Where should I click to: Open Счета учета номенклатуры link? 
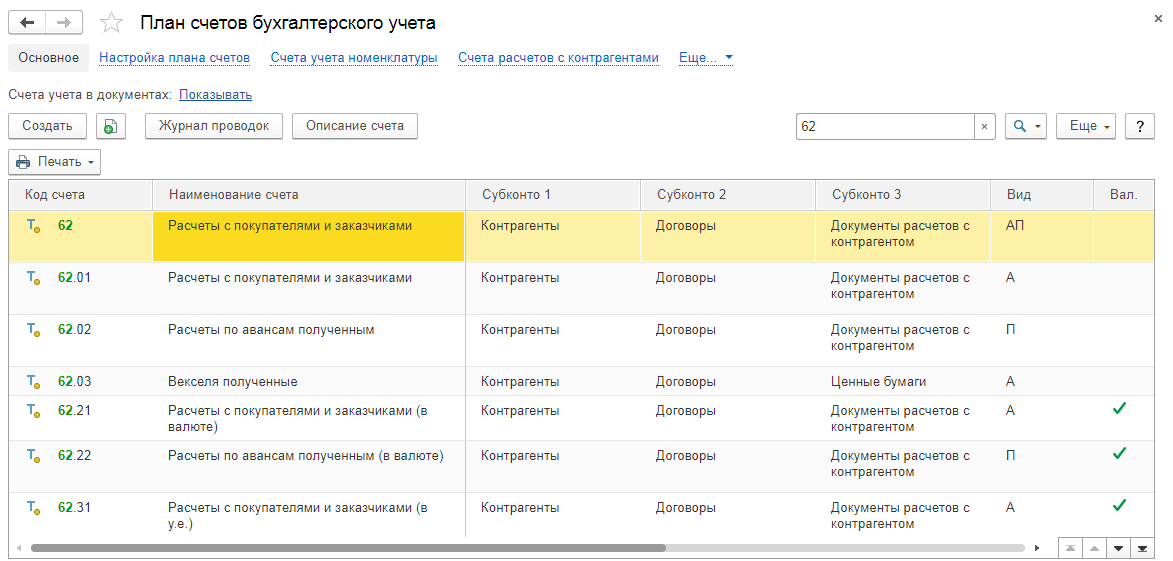354,58
